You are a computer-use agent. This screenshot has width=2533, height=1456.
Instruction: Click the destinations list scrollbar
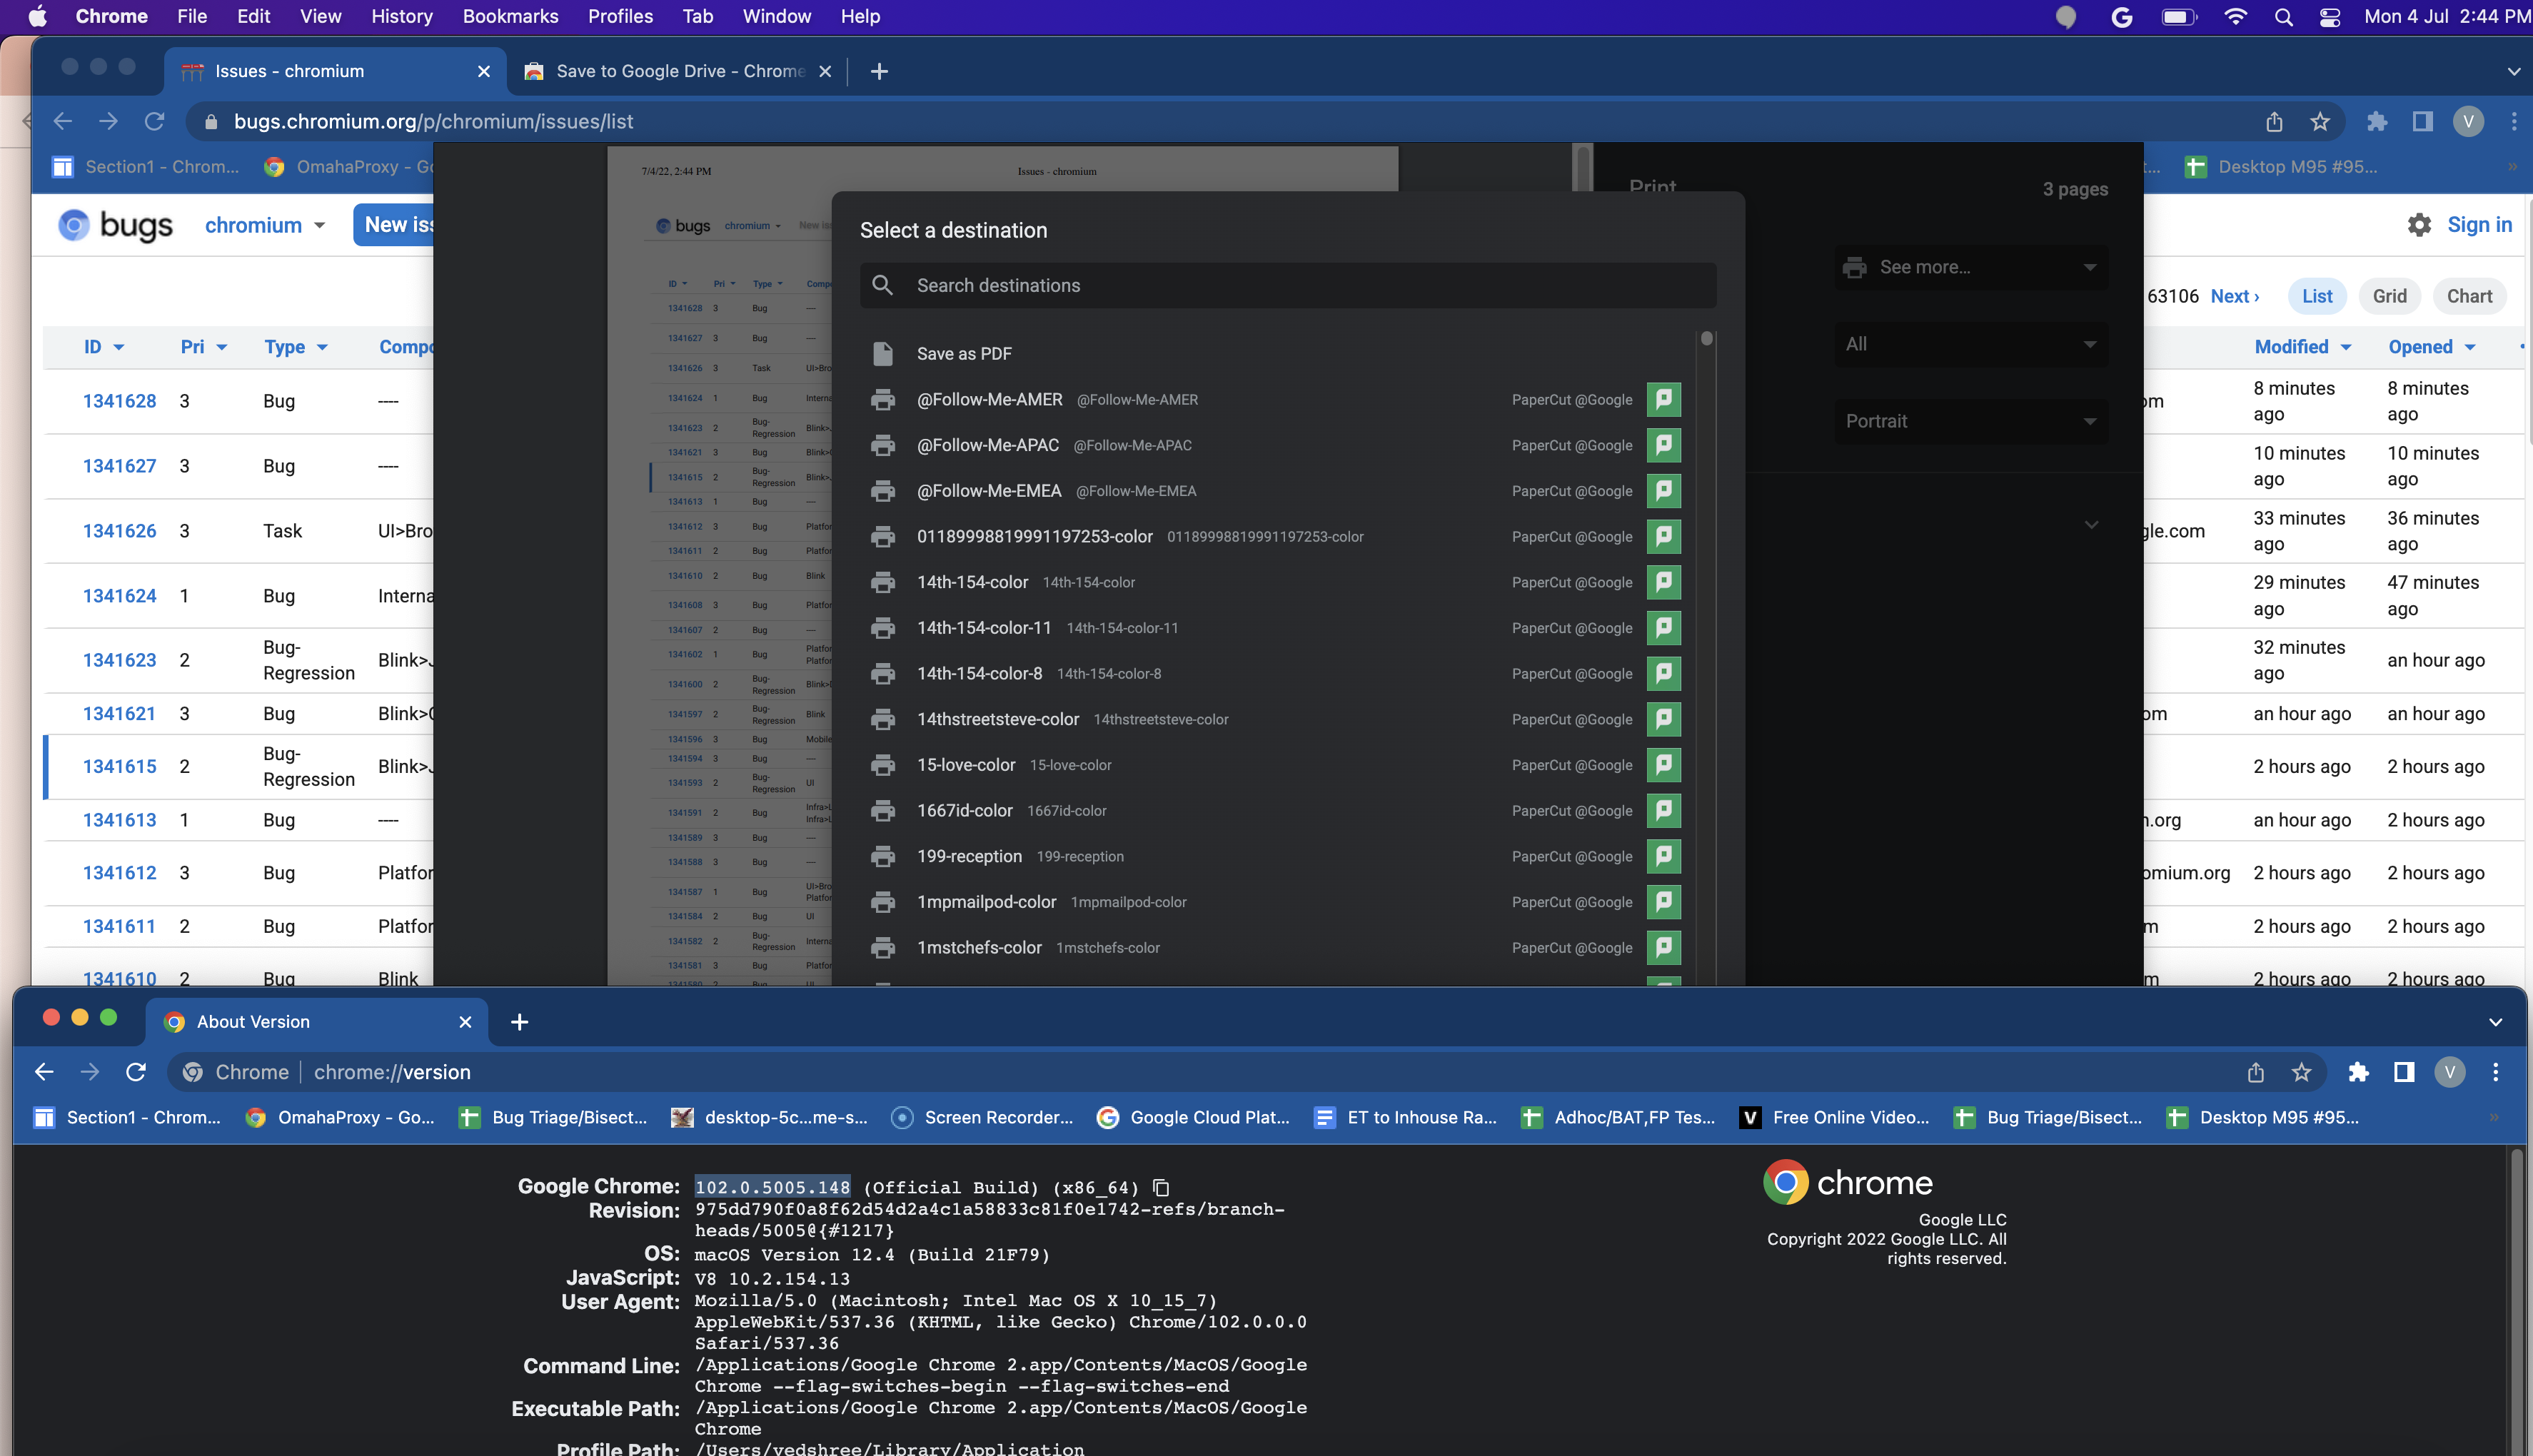pos(1707,339)
